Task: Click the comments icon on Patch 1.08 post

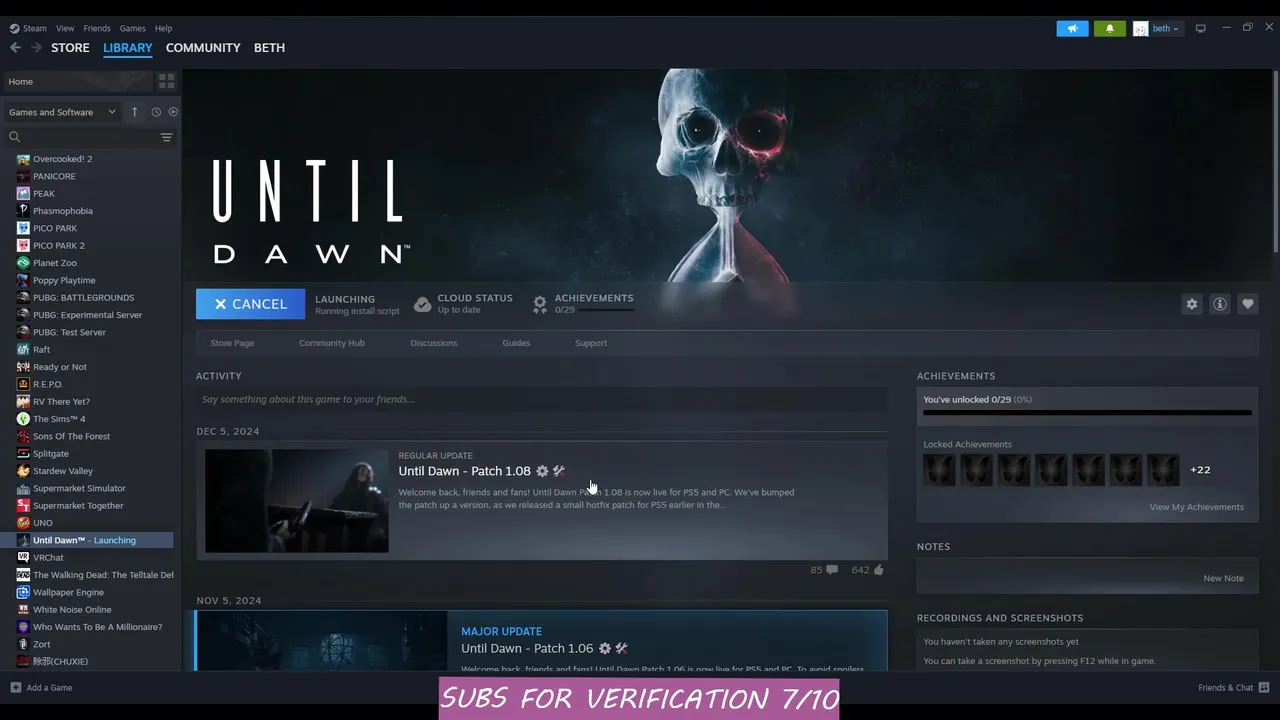Action: [832, 570]
